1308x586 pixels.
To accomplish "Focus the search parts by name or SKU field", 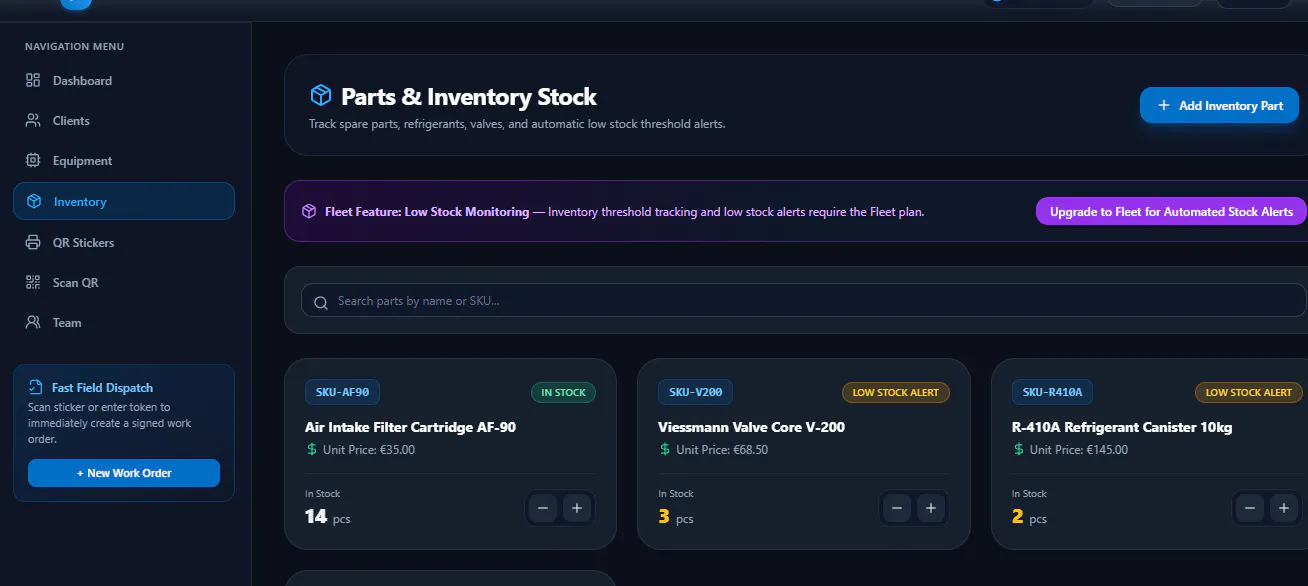I will pyautogui.click(x=804, y=301).
